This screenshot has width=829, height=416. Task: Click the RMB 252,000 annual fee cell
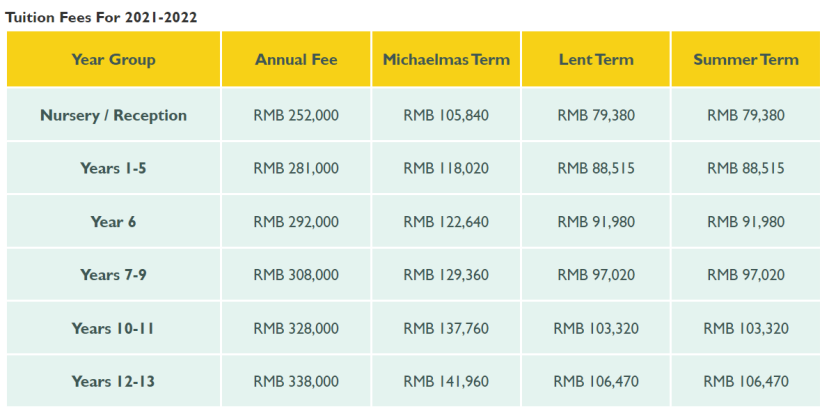click(296, 115)
